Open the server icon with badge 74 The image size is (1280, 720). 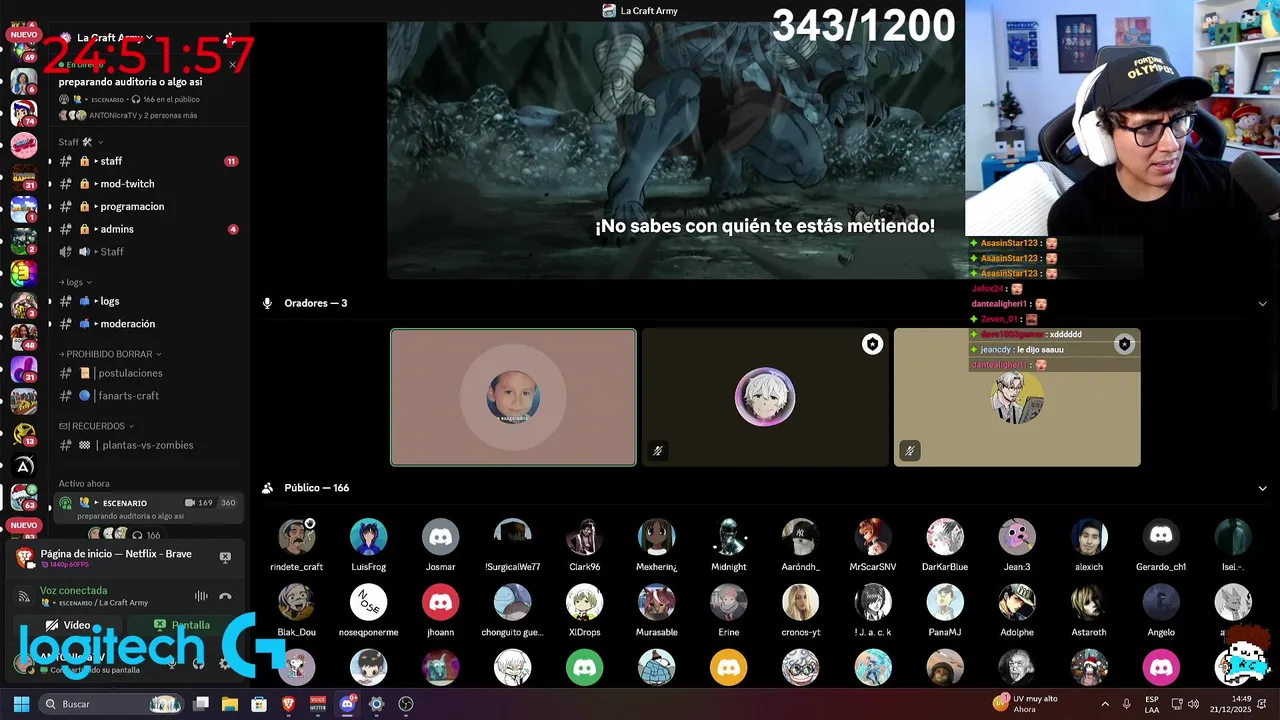point(24,112)
